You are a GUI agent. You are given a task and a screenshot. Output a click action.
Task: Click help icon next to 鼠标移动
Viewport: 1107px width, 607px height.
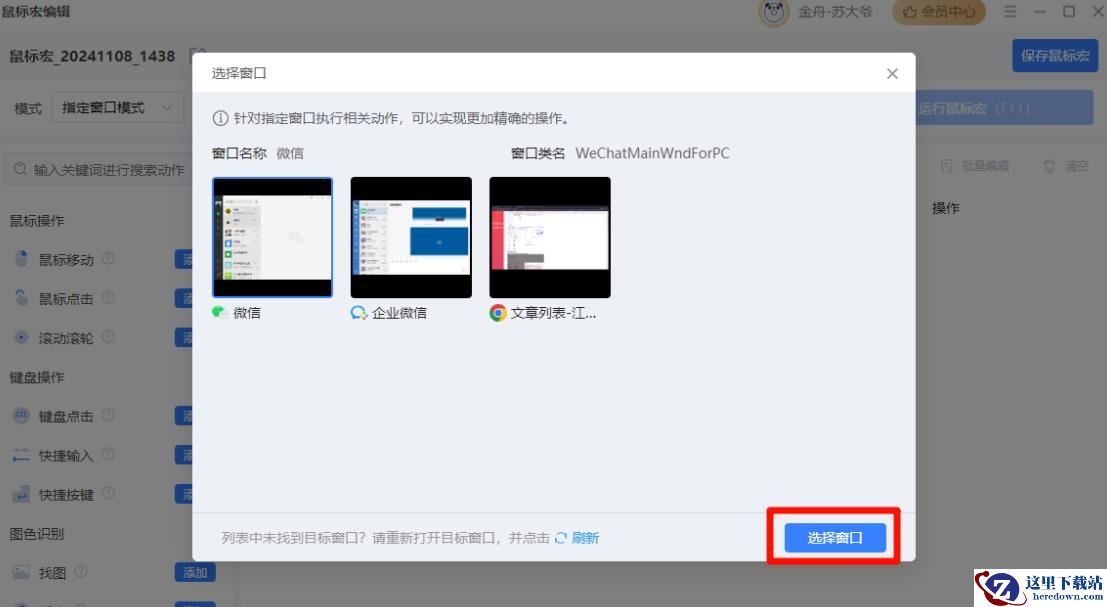108,258
